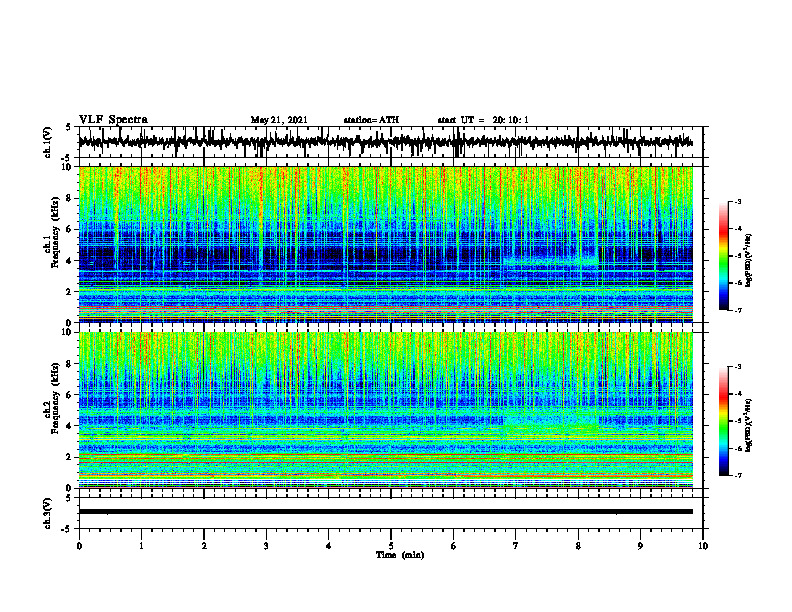The width and height of the screenshot is (792, 612).
Task: Click the ch.1 spectrogram color scale bar
Action: click(723, 256)
